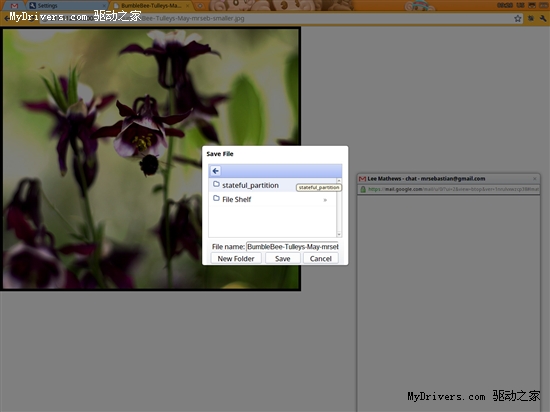Click the New Folder button
Image resolution: width=550 pixels, height=412 pixels.
click(236, 259)
